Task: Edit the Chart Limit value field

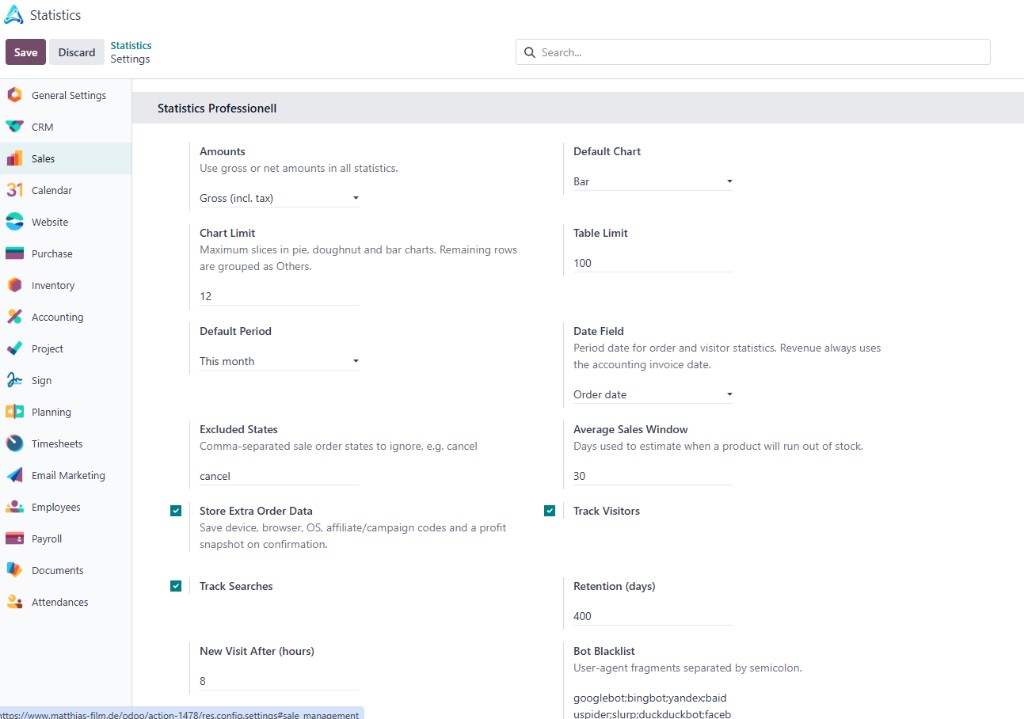Action: (x=279, y=296)
